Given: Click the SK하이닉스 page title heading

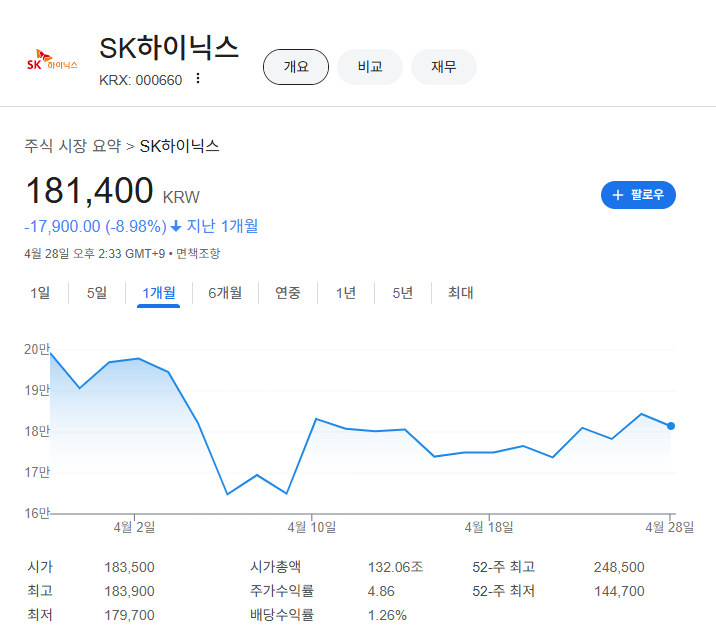Looking at the screenshot, I should pyautogui.click(x=169, y=47).
